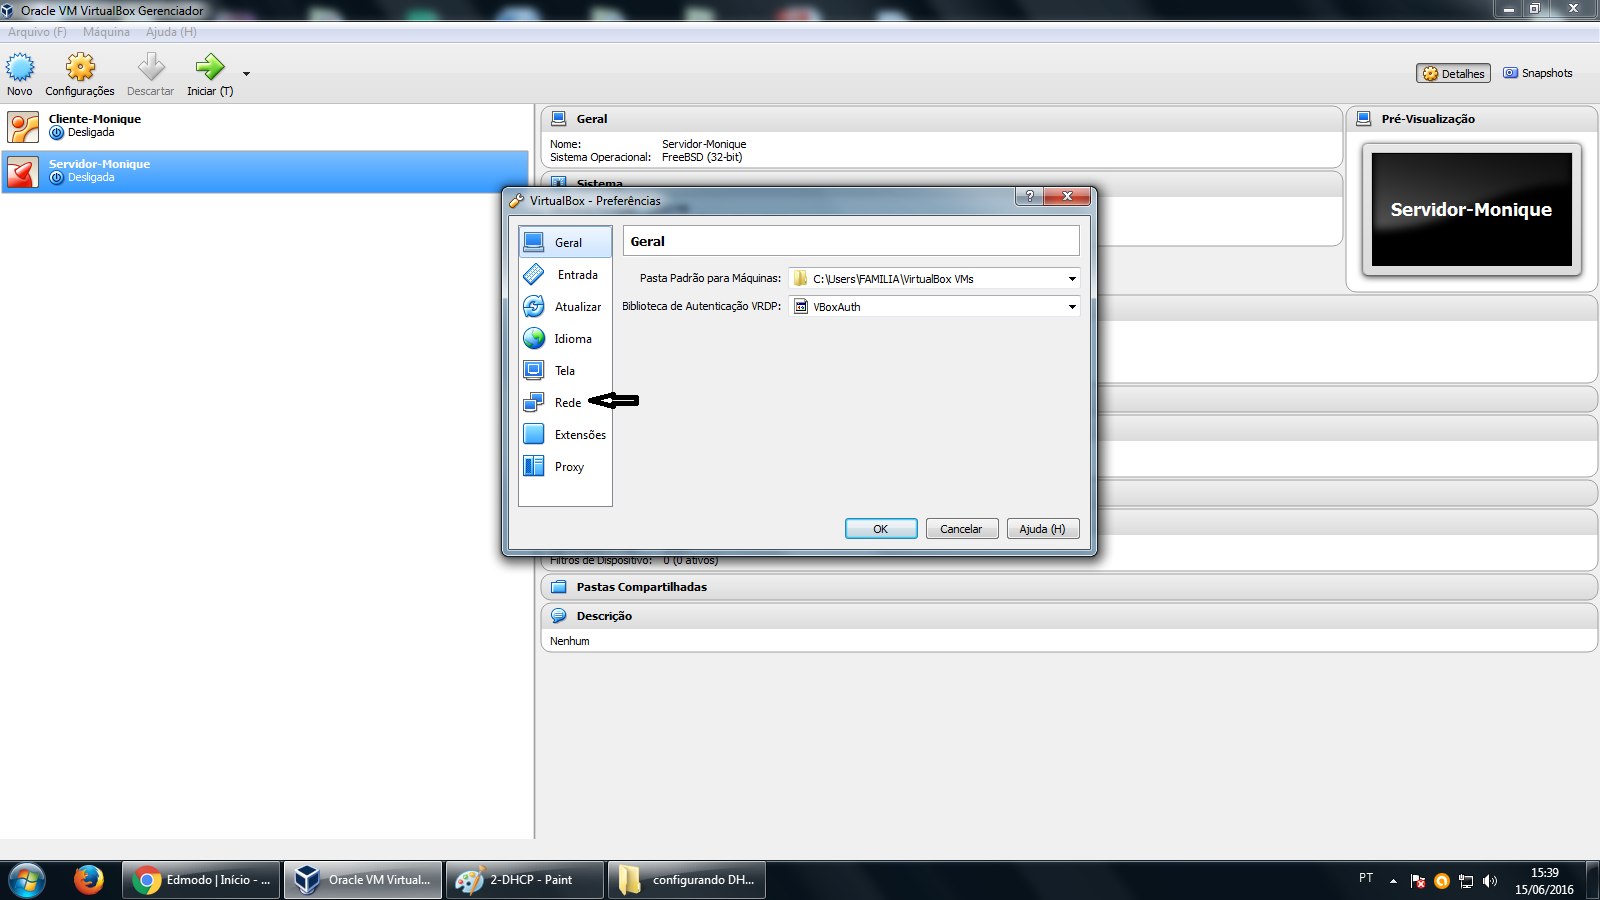Click the Novo toolbar icon

pos(20,67)
